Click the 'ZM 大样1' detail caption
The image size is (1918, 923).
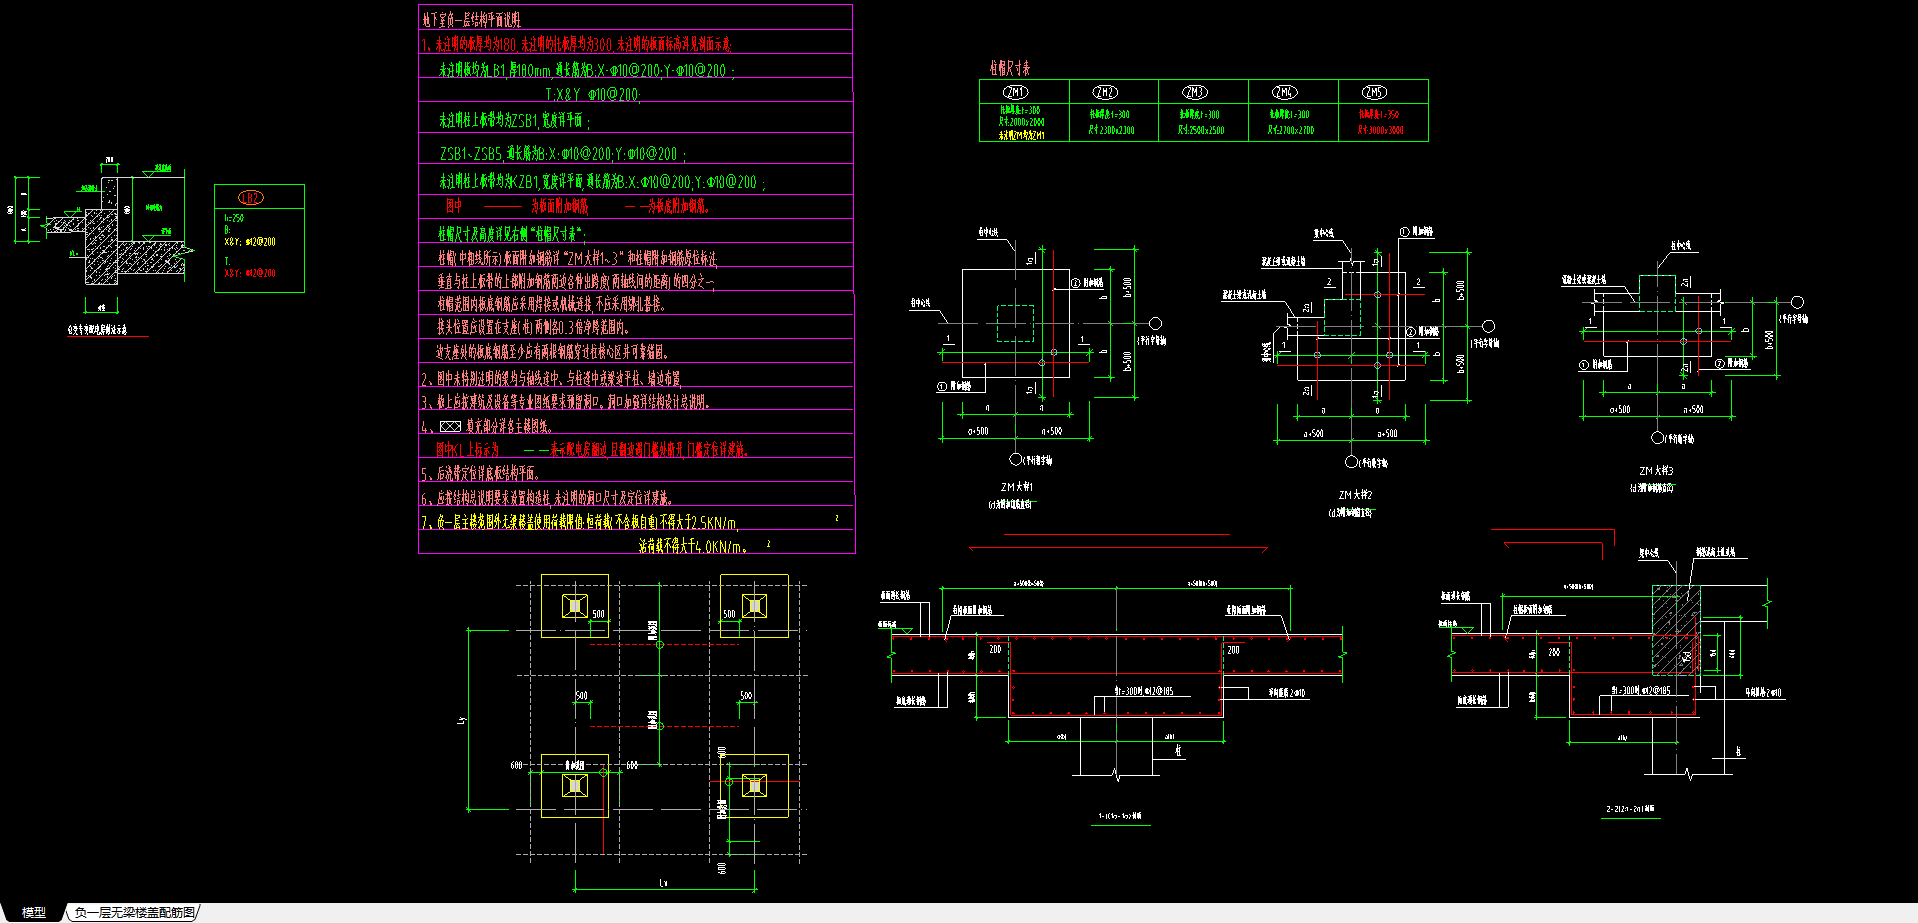1016,487
